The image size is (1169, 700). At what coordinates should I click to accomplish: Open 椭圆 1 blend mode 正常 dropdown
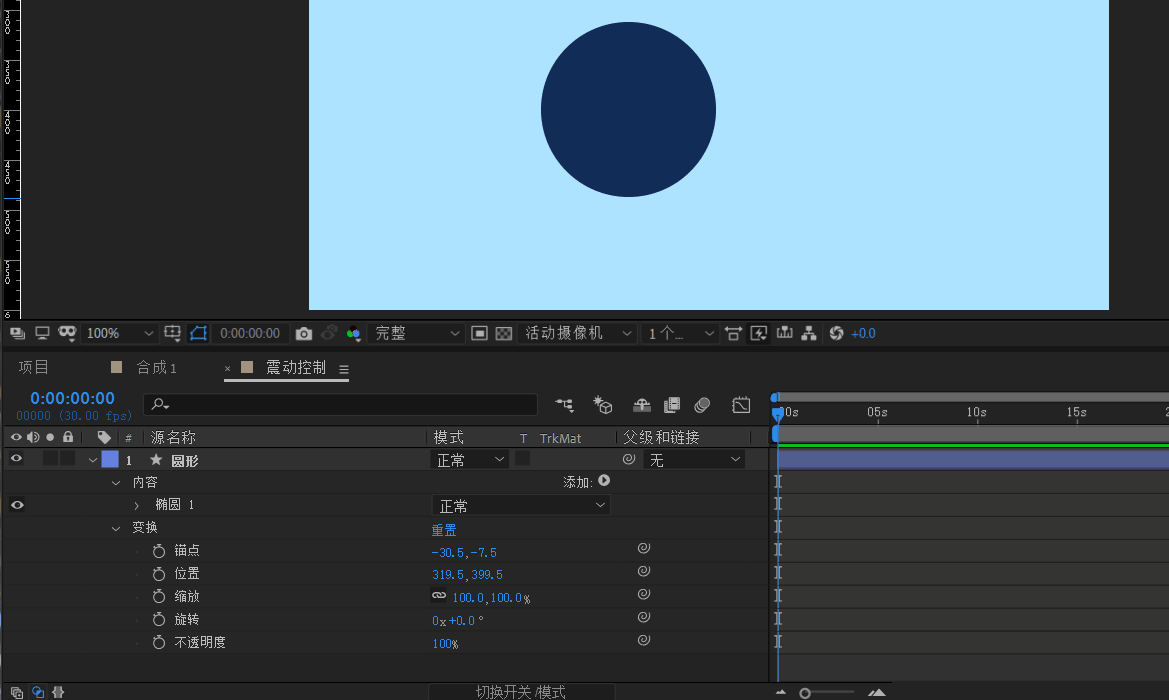pyautogui.click(x=521, y=505)
